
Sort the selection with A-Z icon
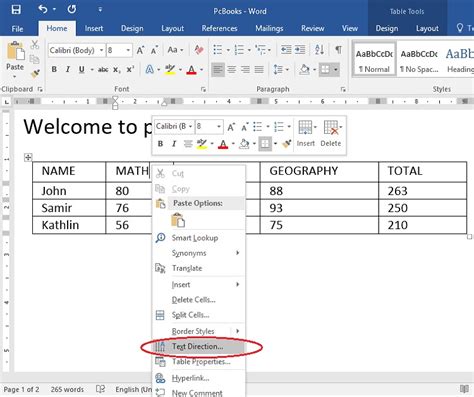pyautogui.click(x=319, y=50)
